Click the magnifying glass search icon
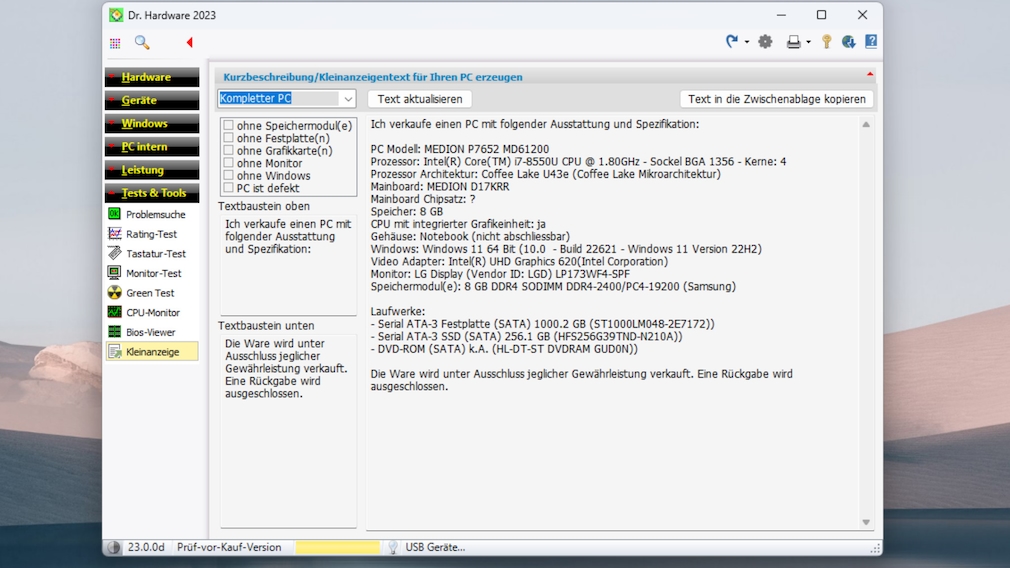This screenshot has height=568, width=1010. [142, 43]
